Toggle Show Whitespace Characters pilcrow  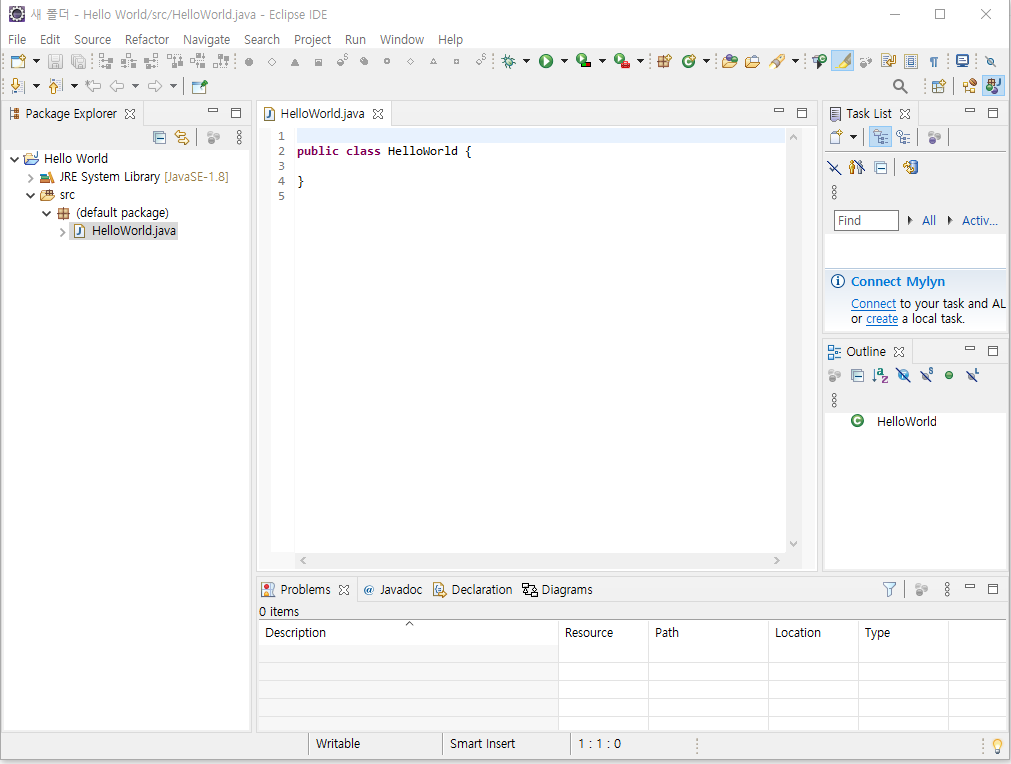click(x=934, y=61)
